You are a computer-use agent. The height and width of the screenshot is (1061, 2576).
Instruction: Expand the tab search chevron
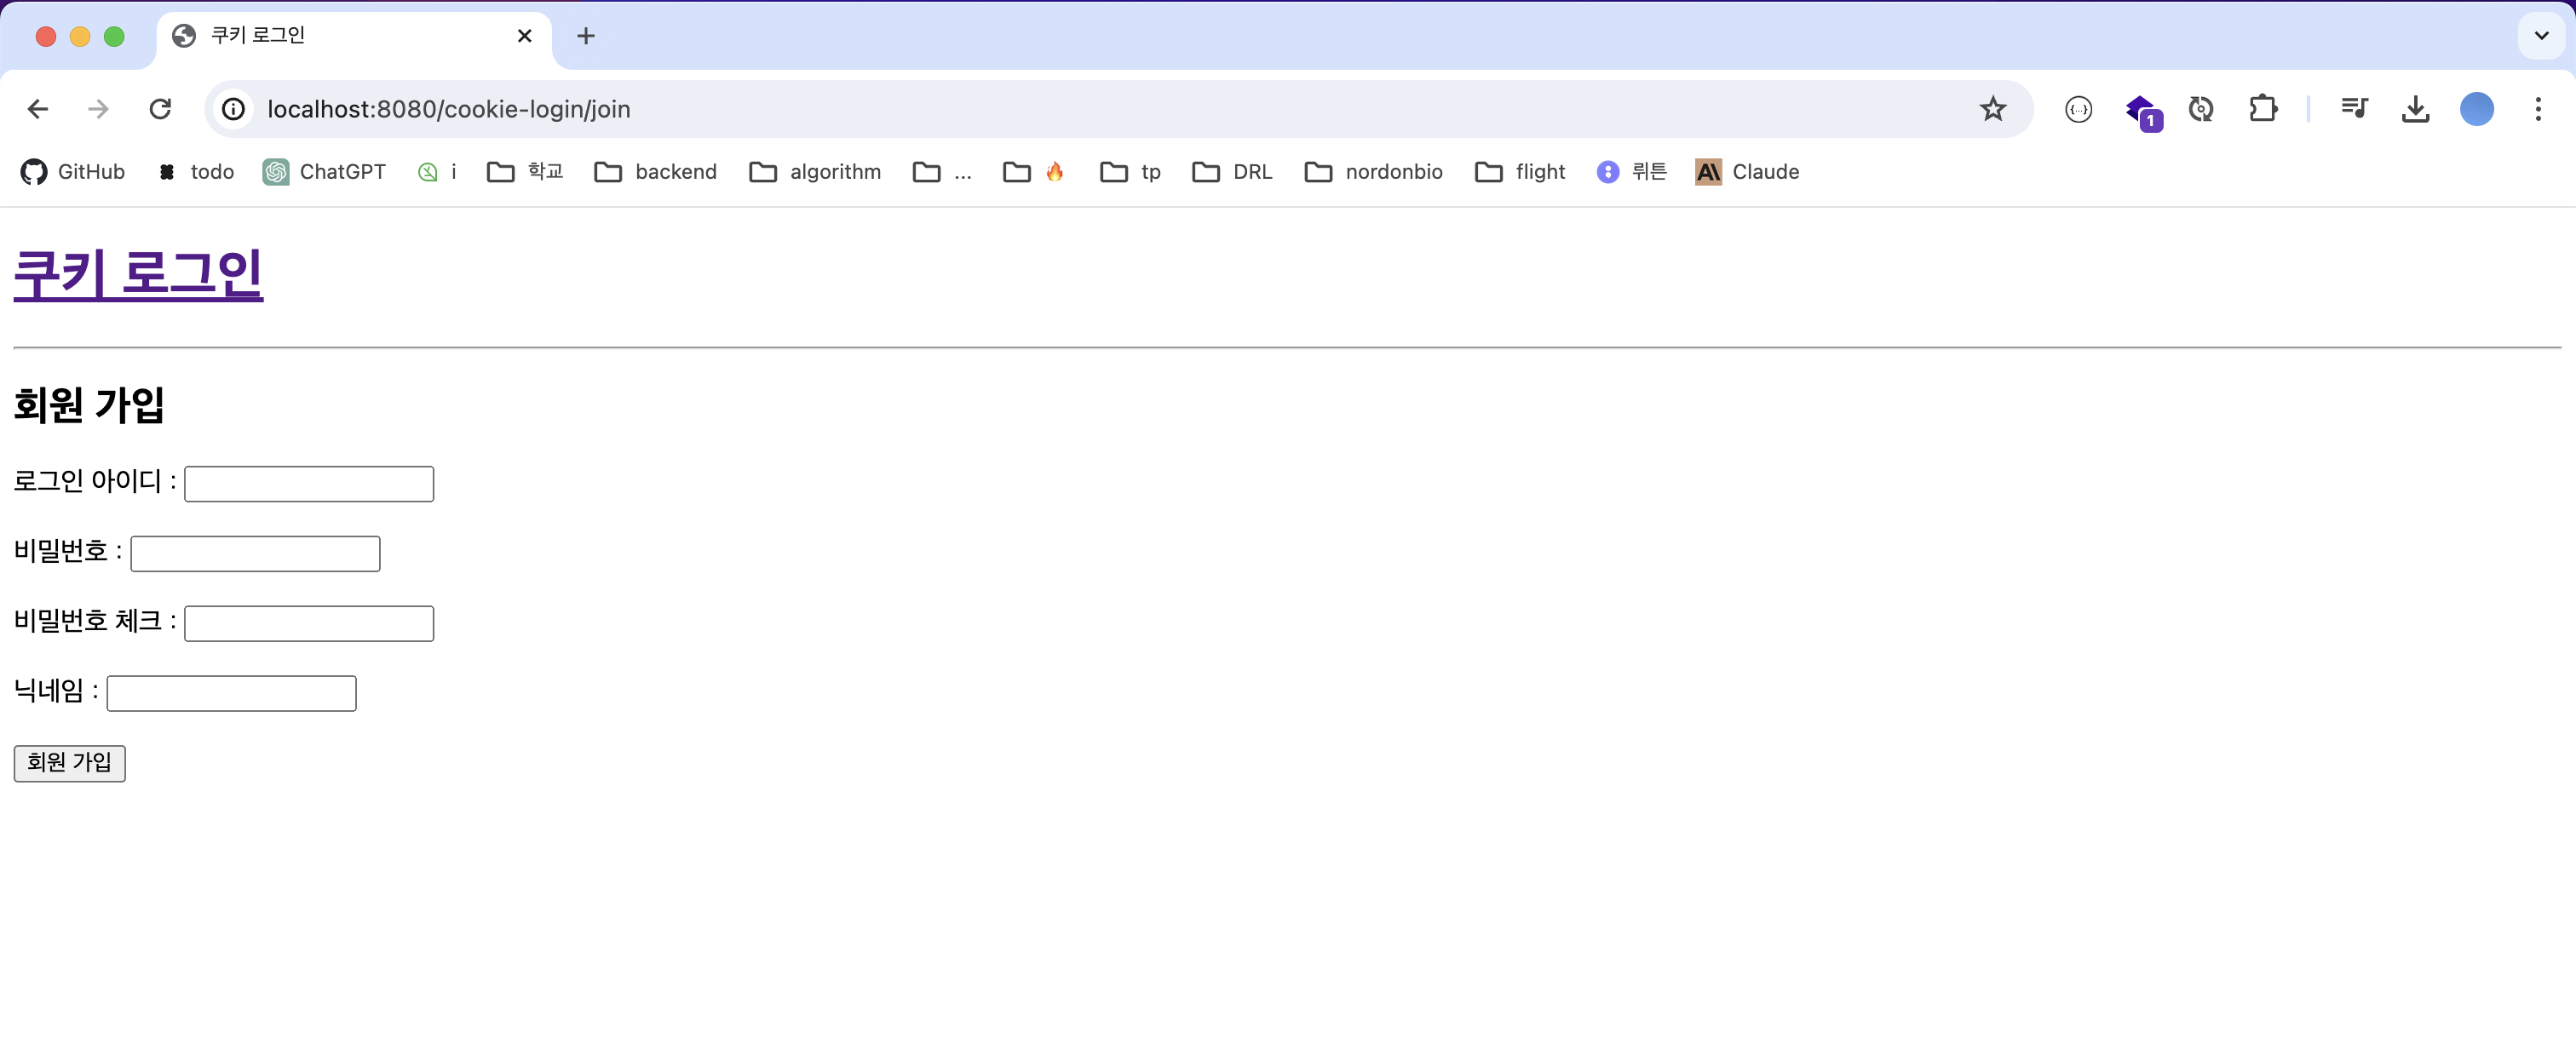tap(2541, 36)
